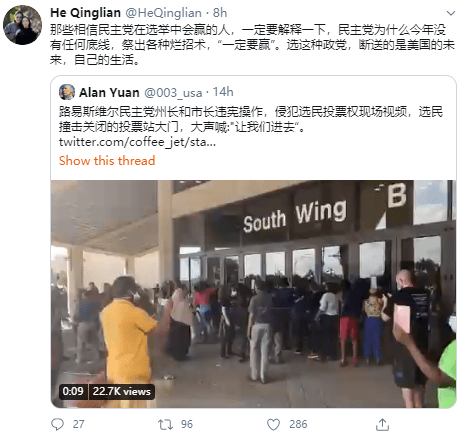Show this thread link
This screenshot has width=467, height=440.
107,161
